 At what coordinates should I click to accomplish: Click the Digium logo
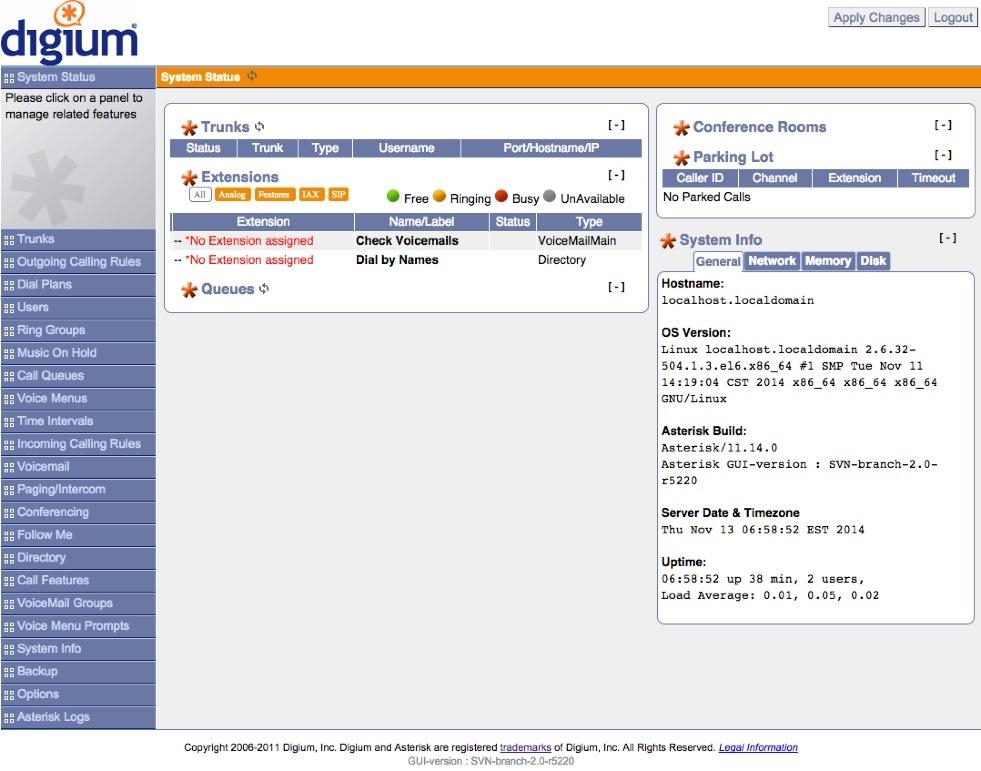[x=69, y=33]
